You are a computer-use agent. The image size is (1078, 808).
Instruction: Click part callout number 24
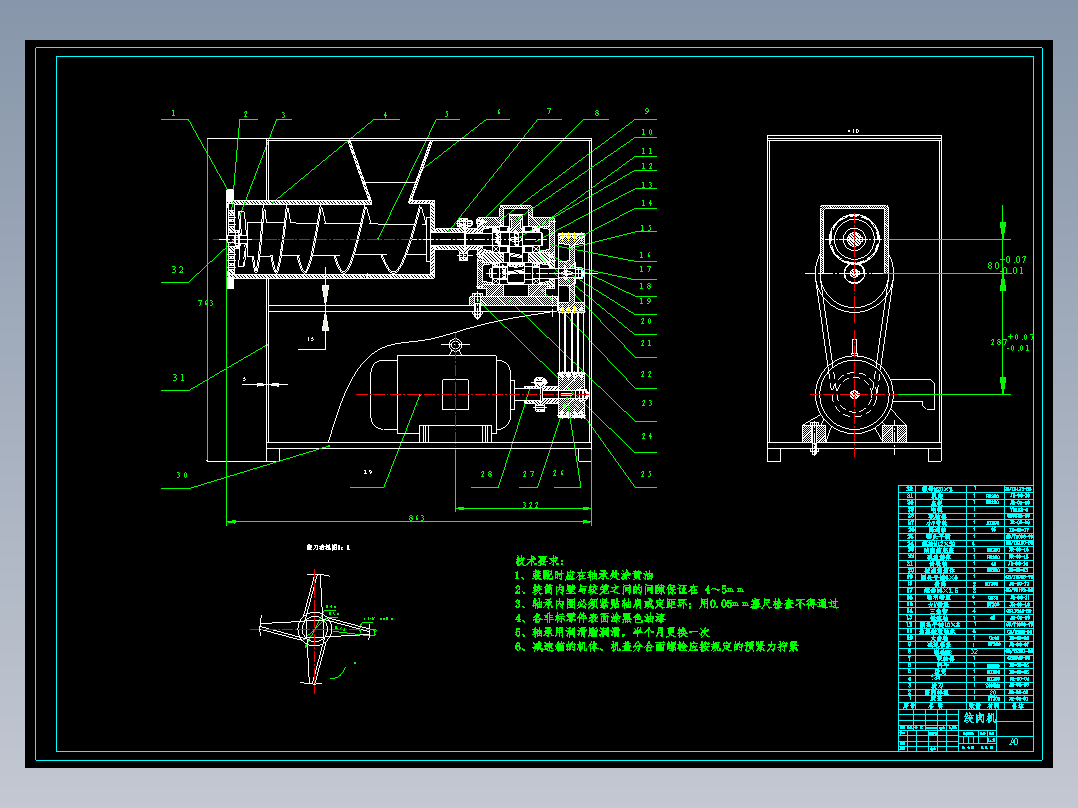coord(646,436)
